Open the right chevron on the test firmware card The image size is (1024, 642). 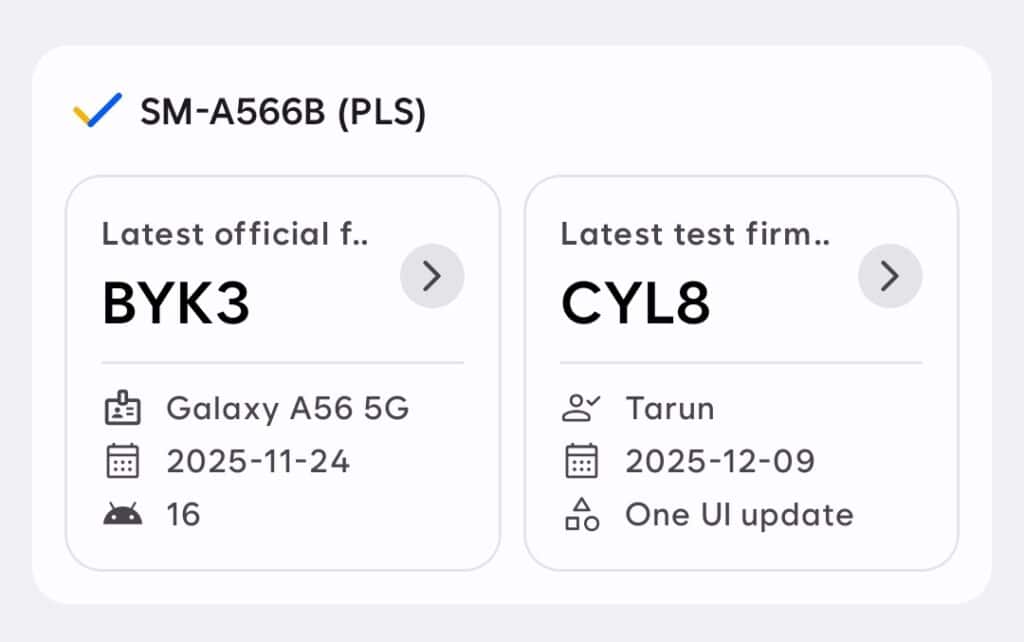pos(889,276)
